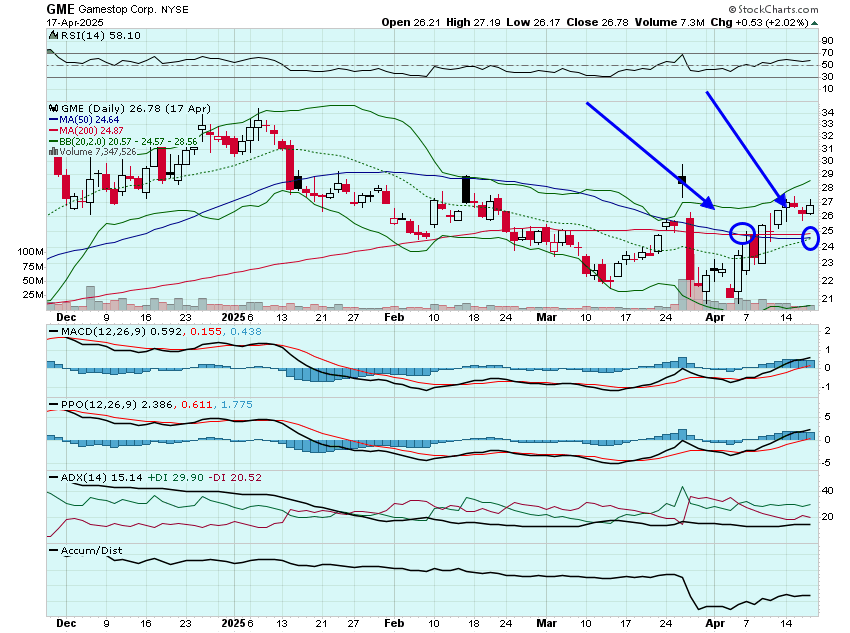Click the red 0.611 PPO signal value
The width and height of the screenshot is (850, 633).
coord(196,404)
